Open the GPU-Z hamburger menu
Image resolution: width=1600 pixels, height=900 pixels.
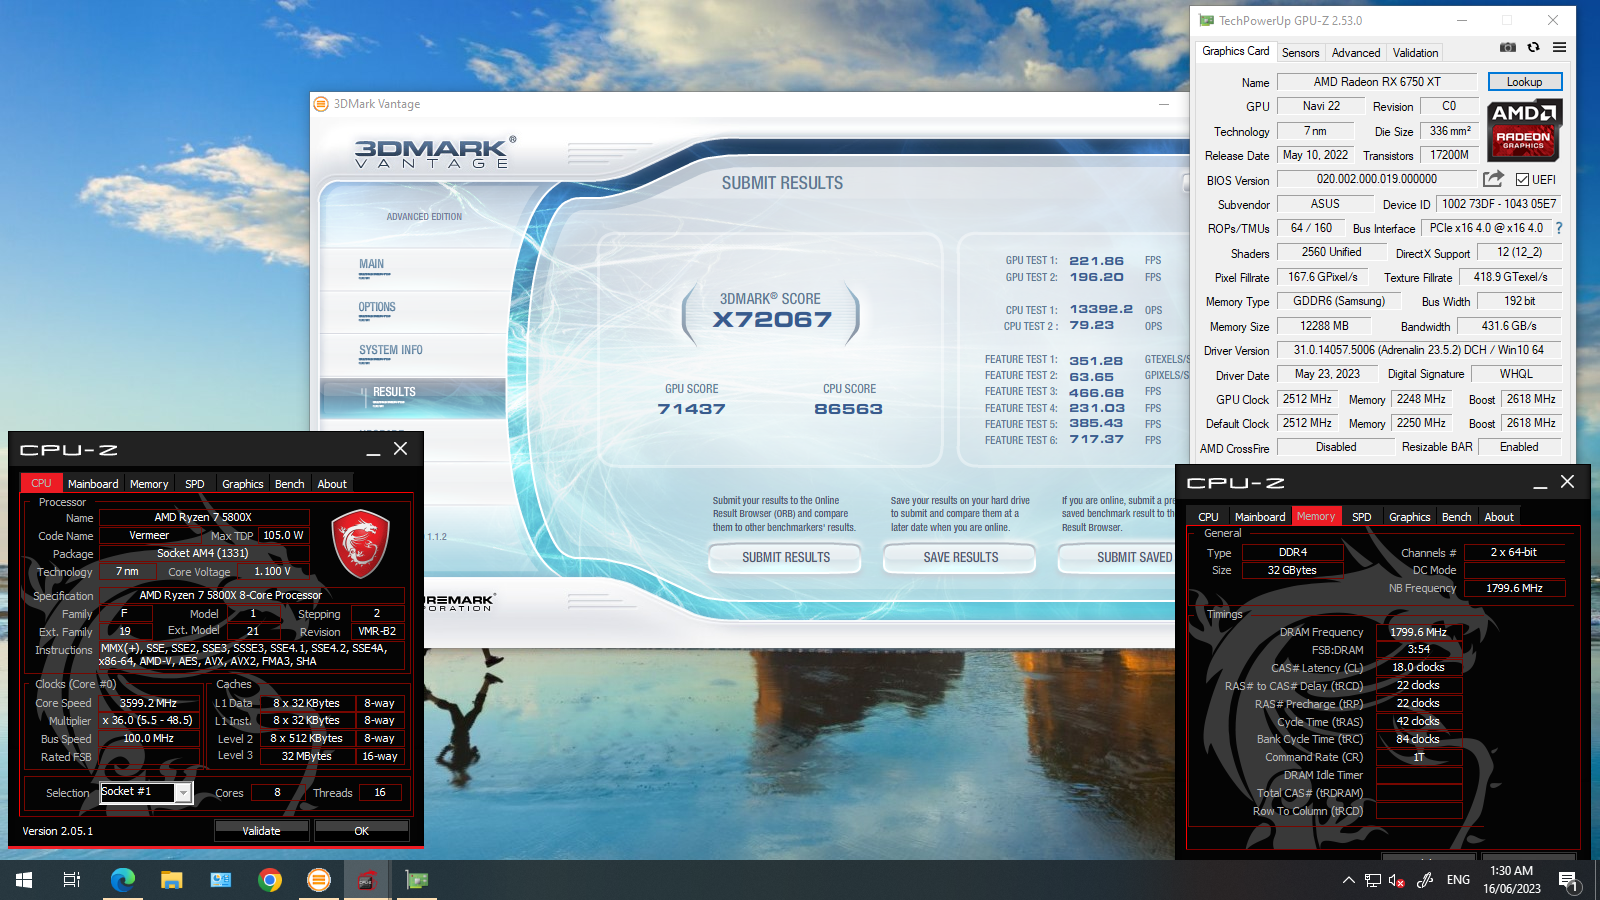click(x=1559, y=47)
